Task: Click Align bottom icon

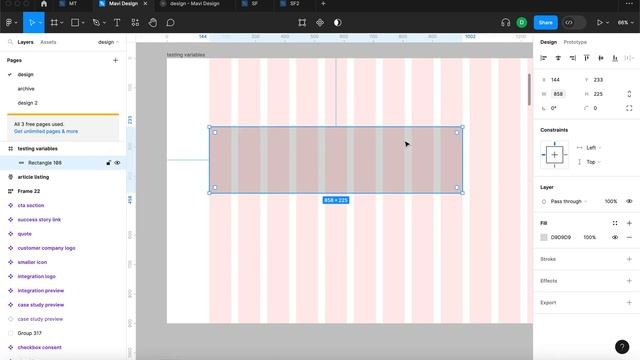Action: click(615, 58)
